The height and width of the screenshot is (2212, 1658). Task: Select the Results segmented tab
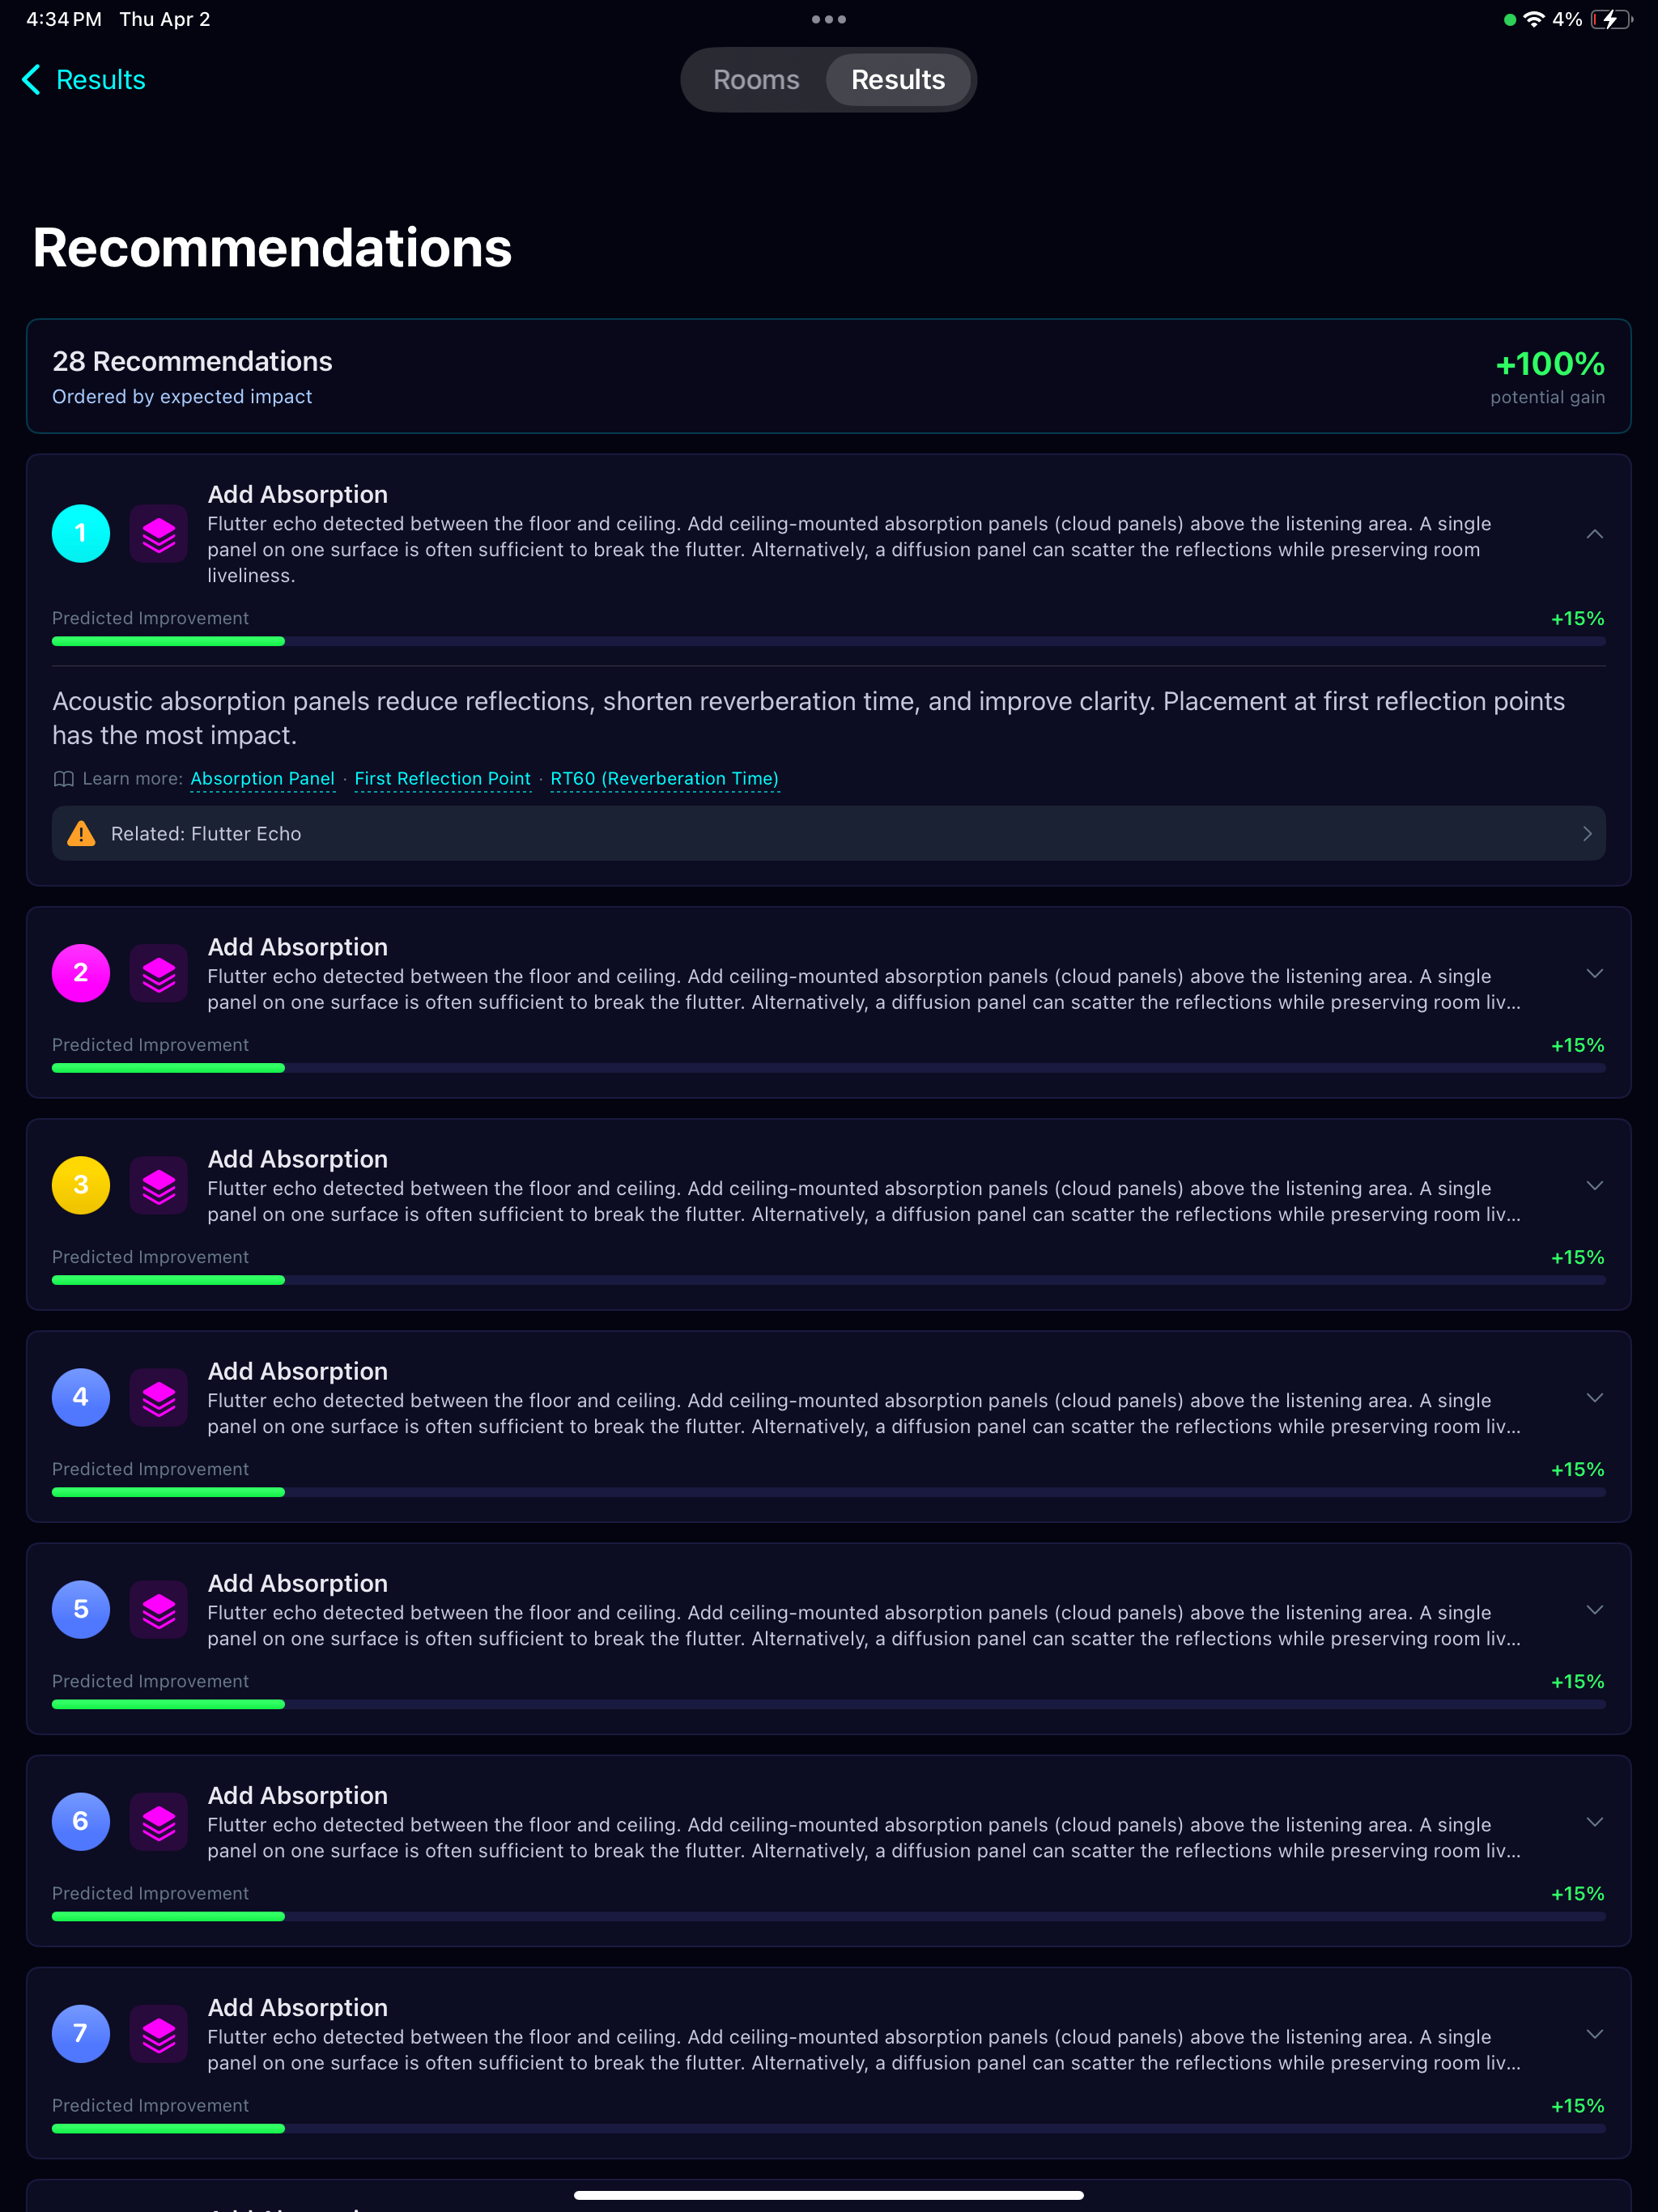pyautogui.click(x=898, y=80)
